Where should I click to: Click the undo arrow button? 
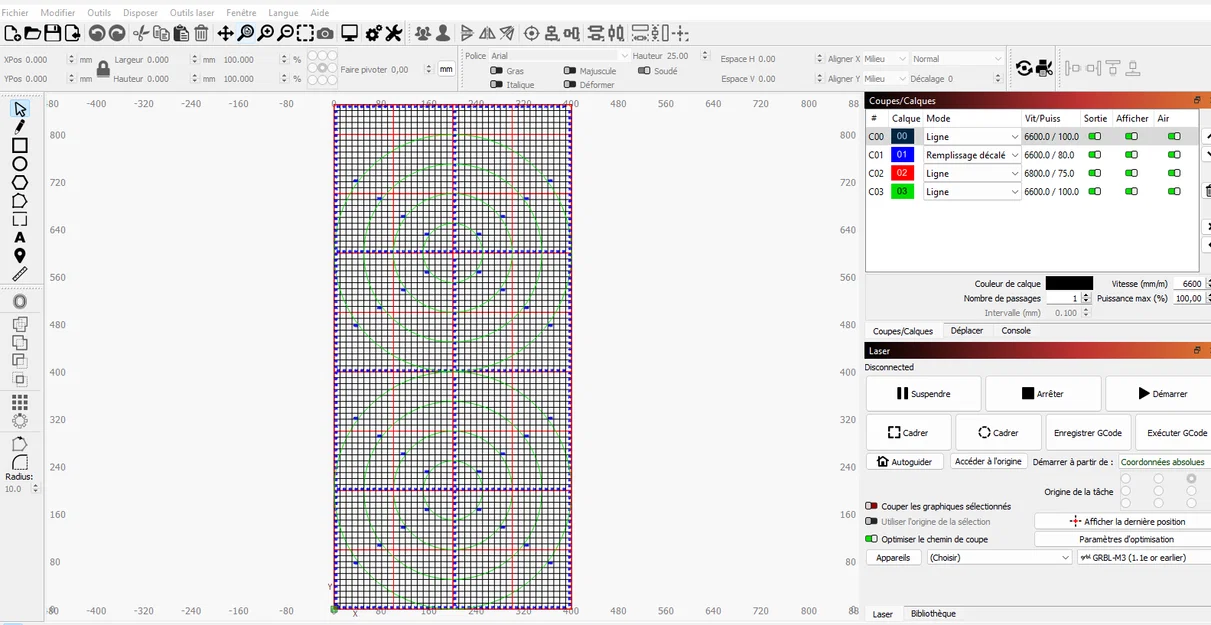[97, 33]
